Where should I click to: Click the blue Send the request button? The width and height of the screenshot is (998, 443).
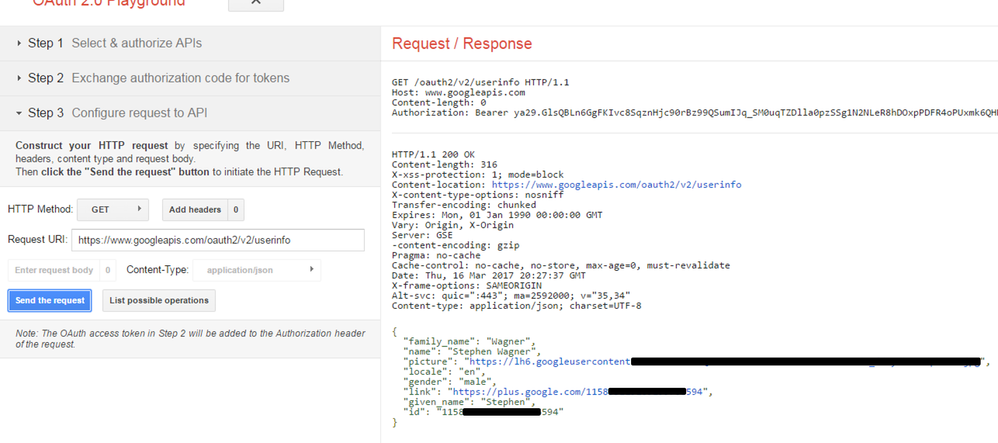(50, 300)
